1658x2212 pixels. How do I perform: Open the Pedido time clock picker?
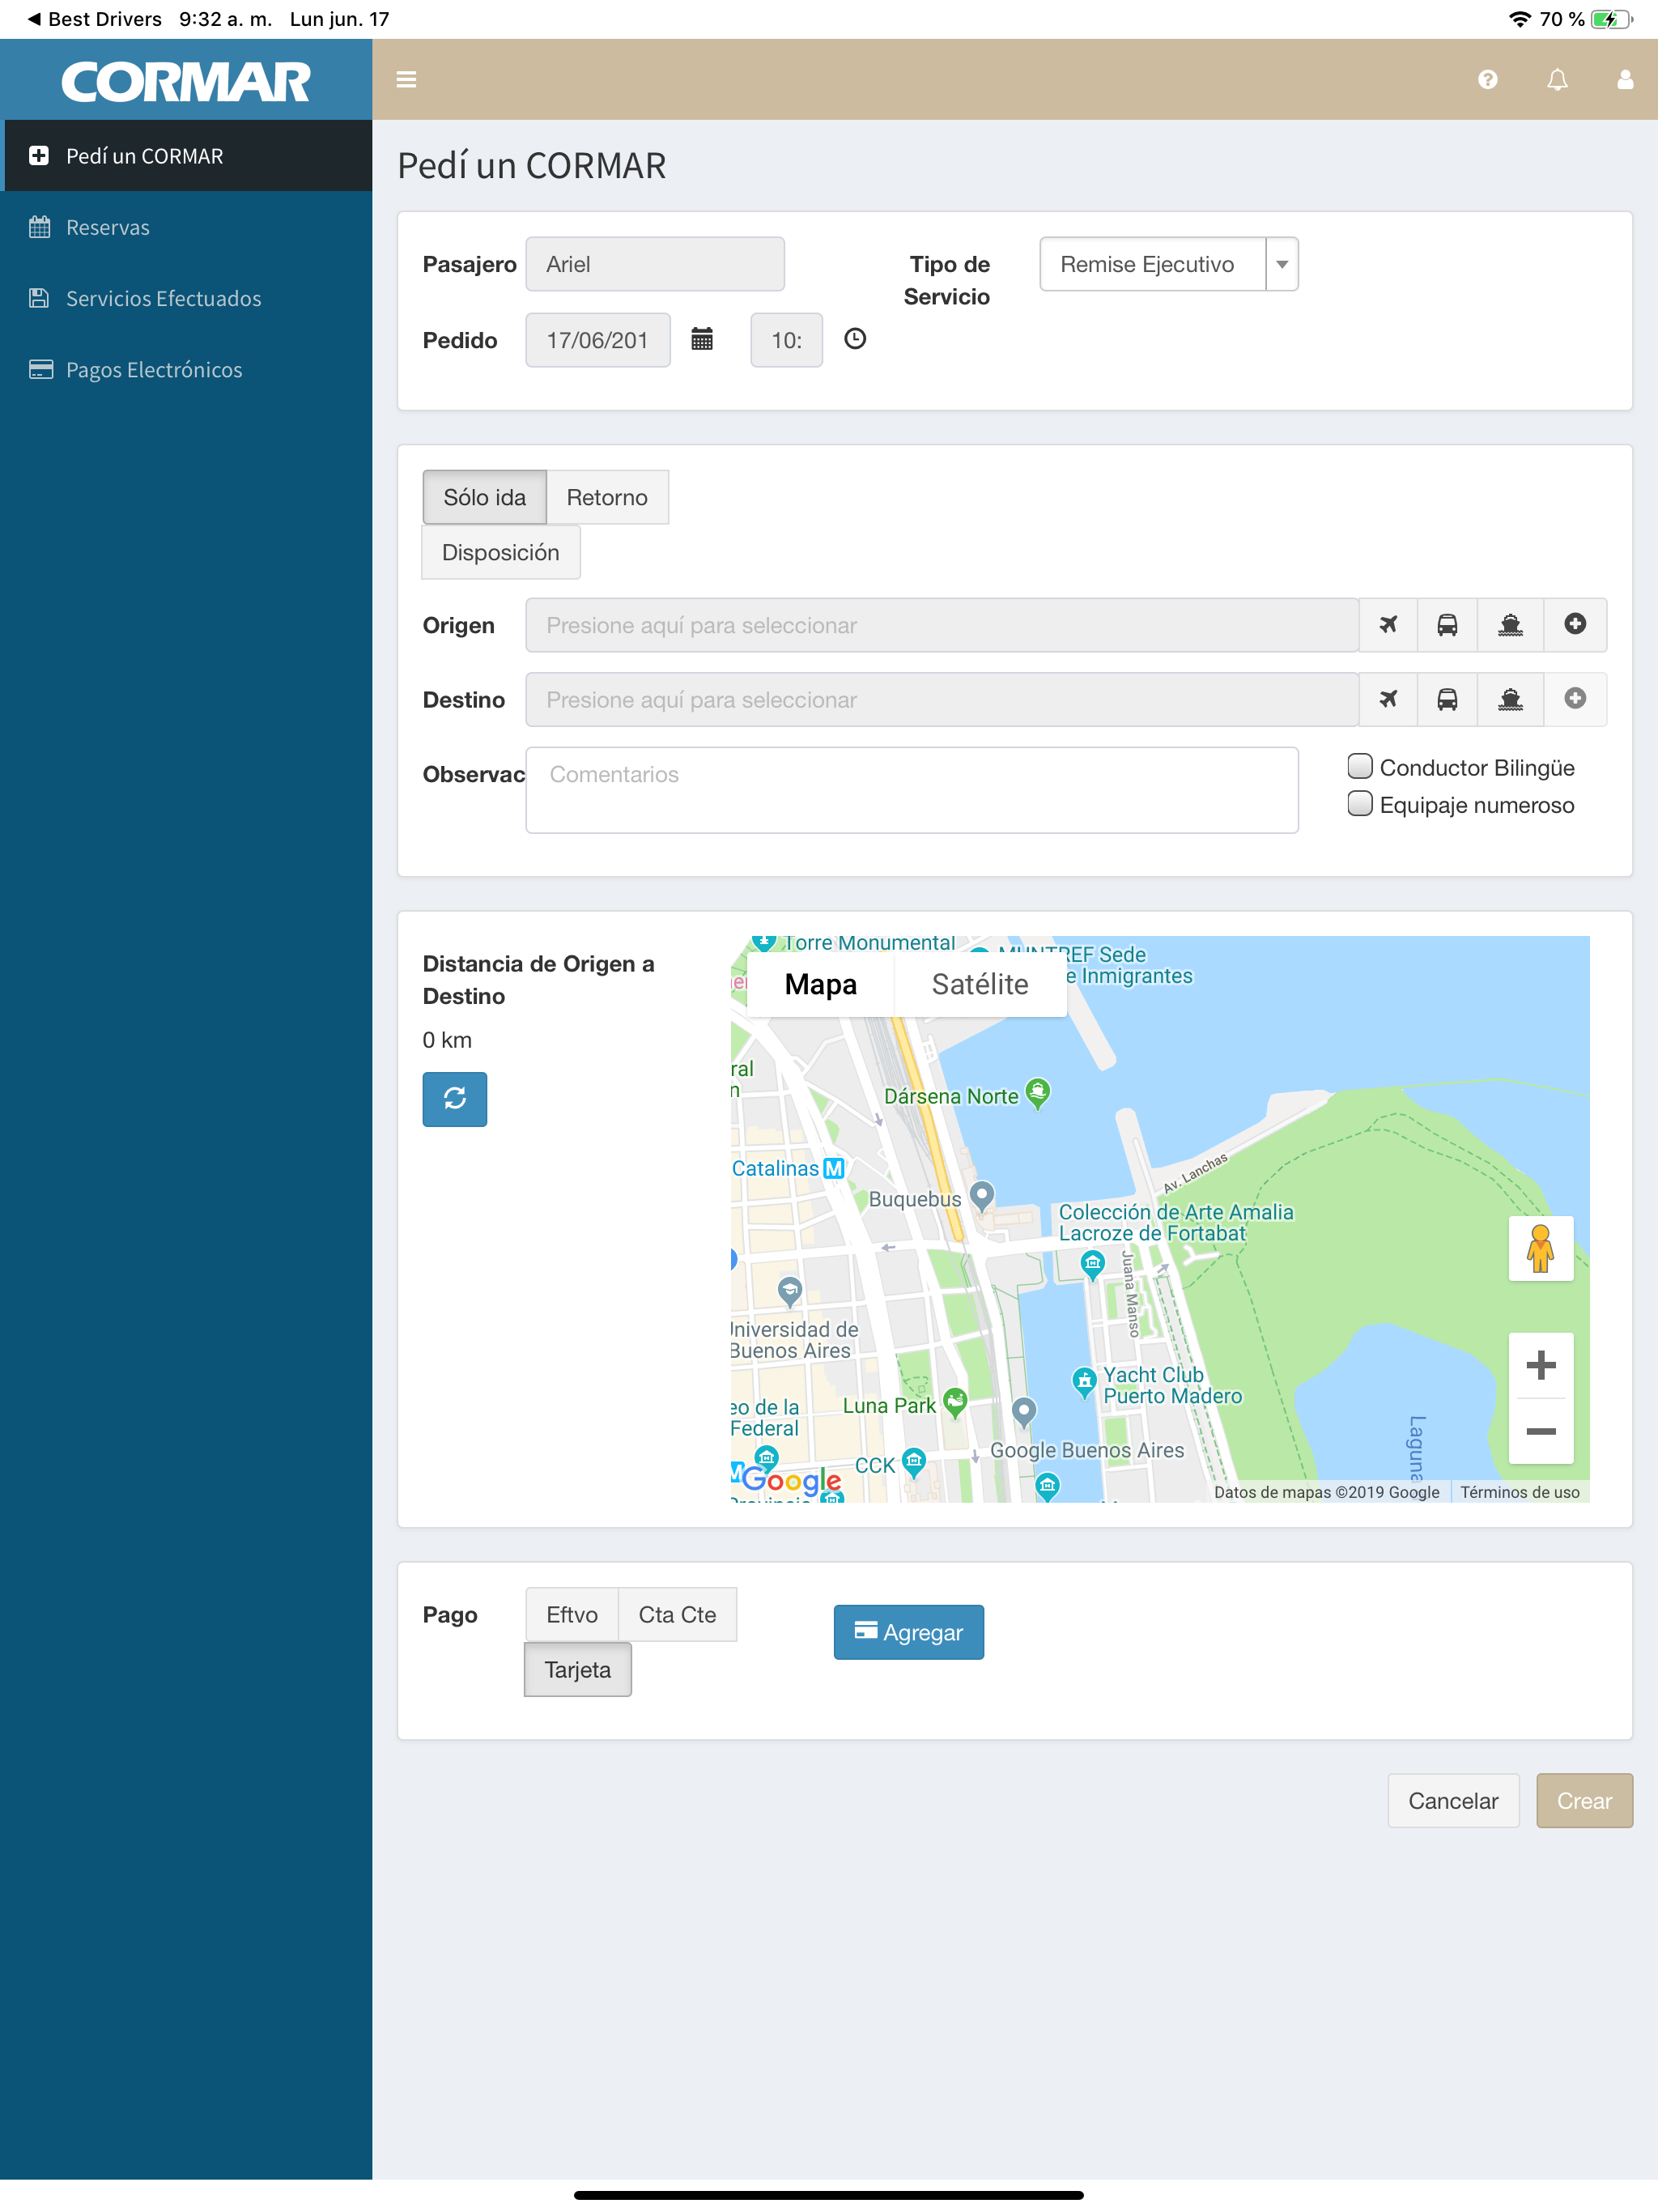click(855, 339)
